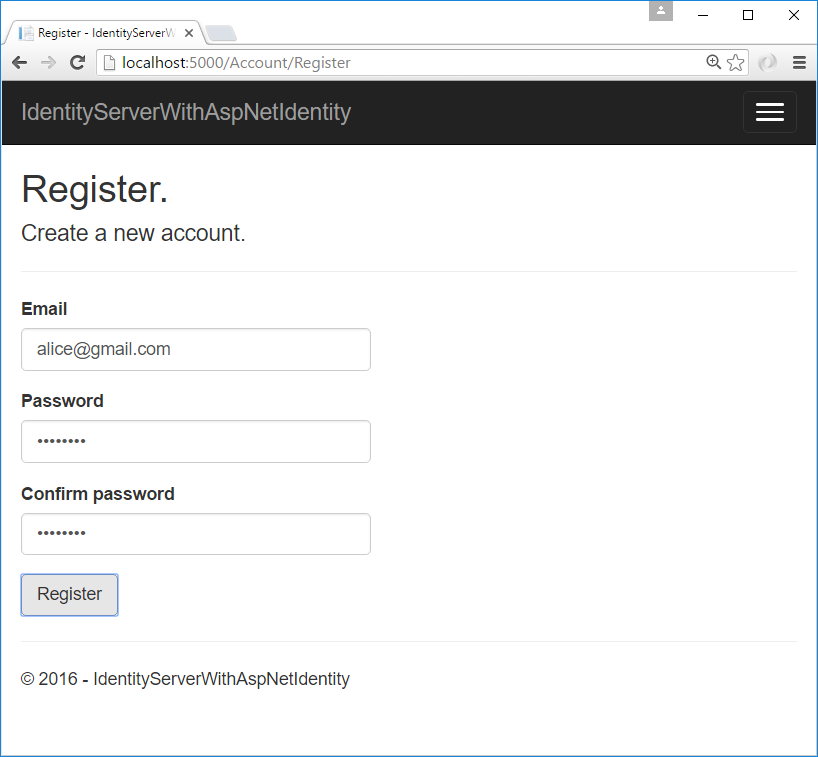Viewport: 818px width, 757px height.
Task: Click the Email field containing alice@gmail.com
Action: click(196, 350)
